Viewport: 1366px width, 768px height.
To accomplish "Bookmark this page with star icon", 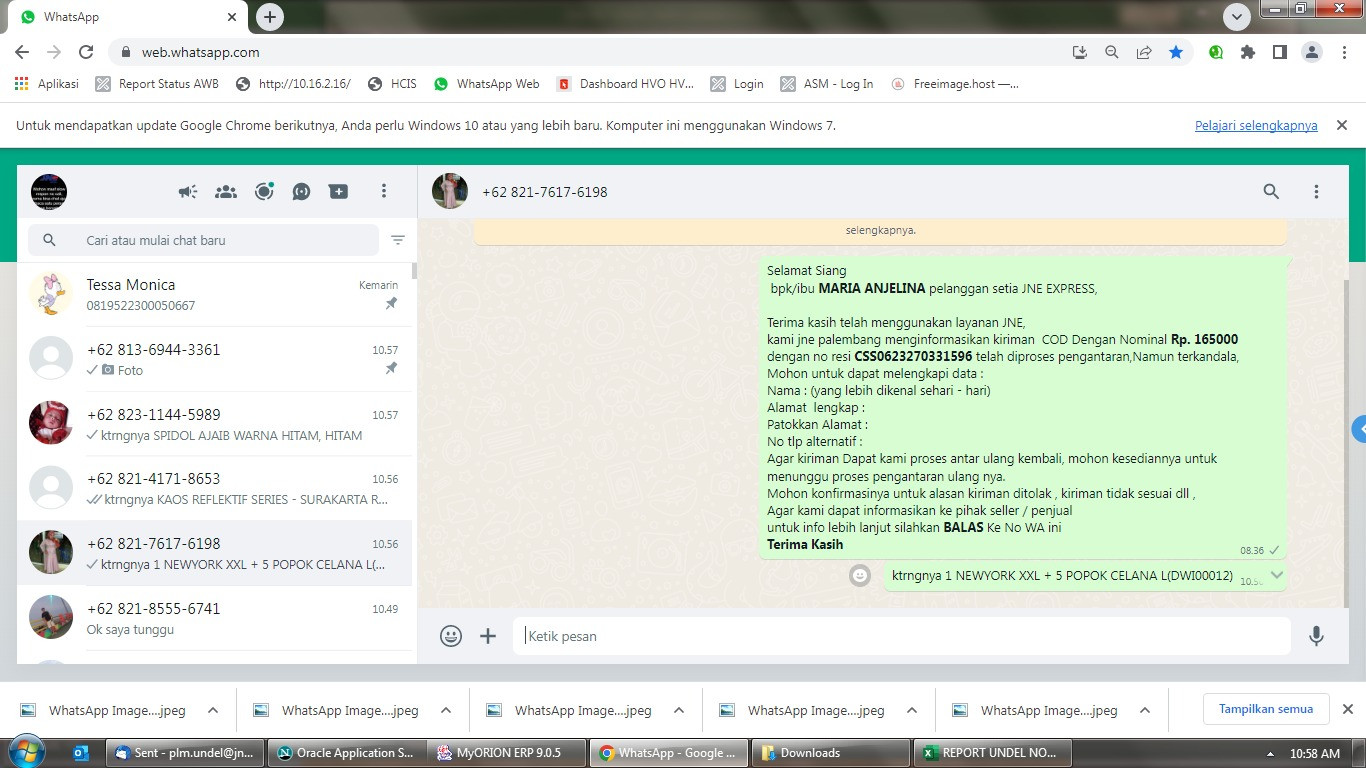I will (1176, 52).
